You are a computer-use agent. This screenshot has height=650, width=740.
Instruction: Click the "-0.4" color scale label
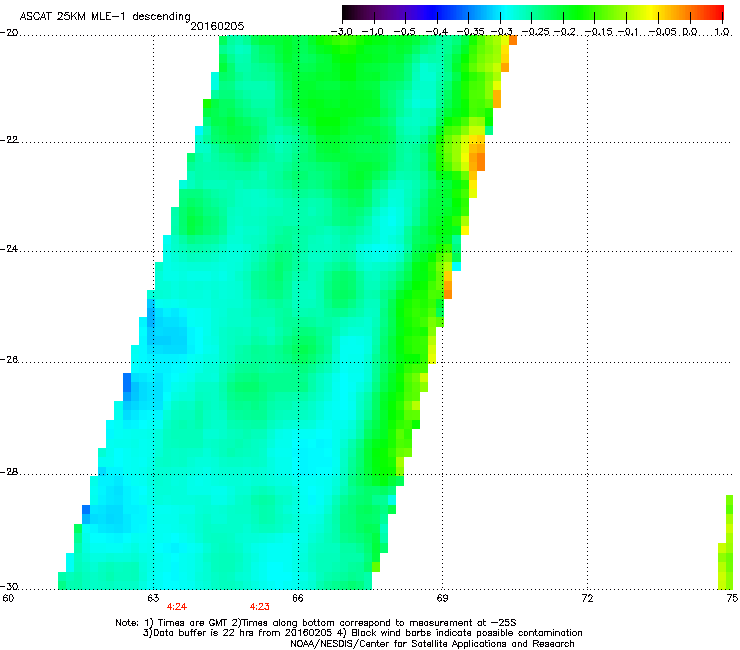point(437,32)
